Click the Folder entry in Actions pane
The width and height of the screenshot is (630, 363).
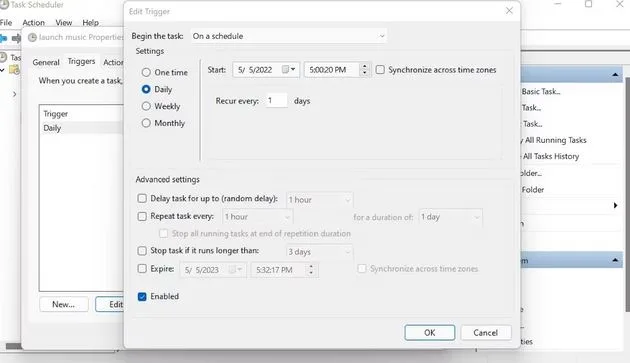pyautogui.click(x=533, y=190)
